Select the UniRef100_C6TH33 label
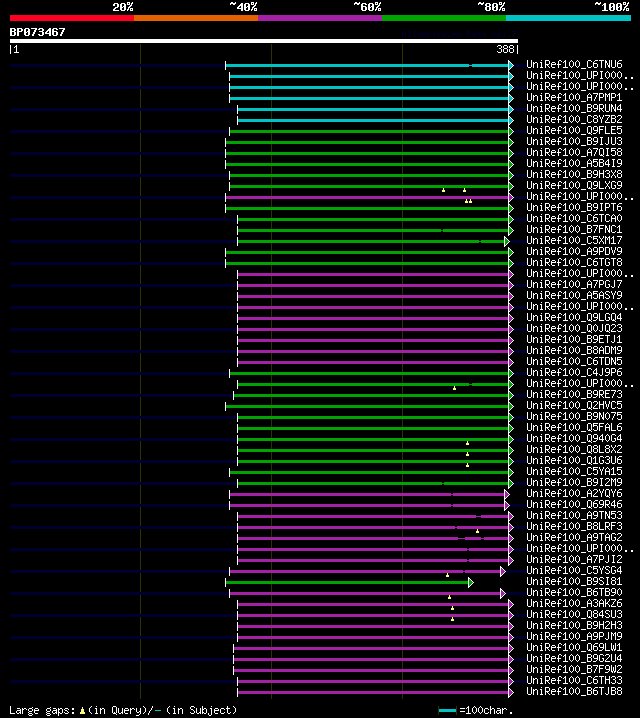The width and height of the screenshot is (640, 718). click(574, 680)
